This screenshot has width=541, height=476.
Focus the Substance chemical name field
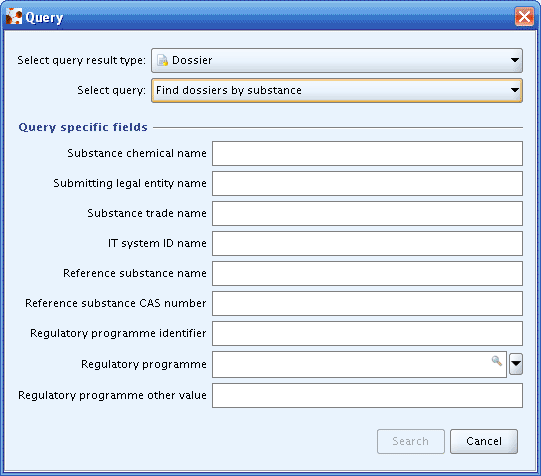click(367, 153)
